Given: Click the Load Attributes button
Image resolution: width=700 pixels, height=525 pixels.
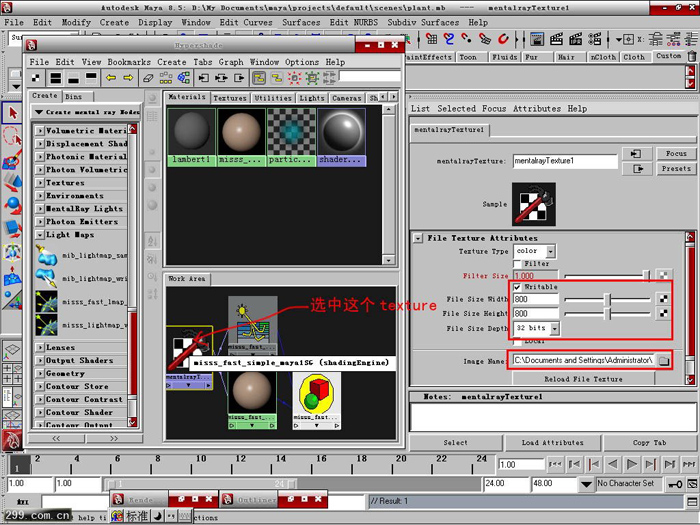Looking at the screenshot, I should [553, 443].
